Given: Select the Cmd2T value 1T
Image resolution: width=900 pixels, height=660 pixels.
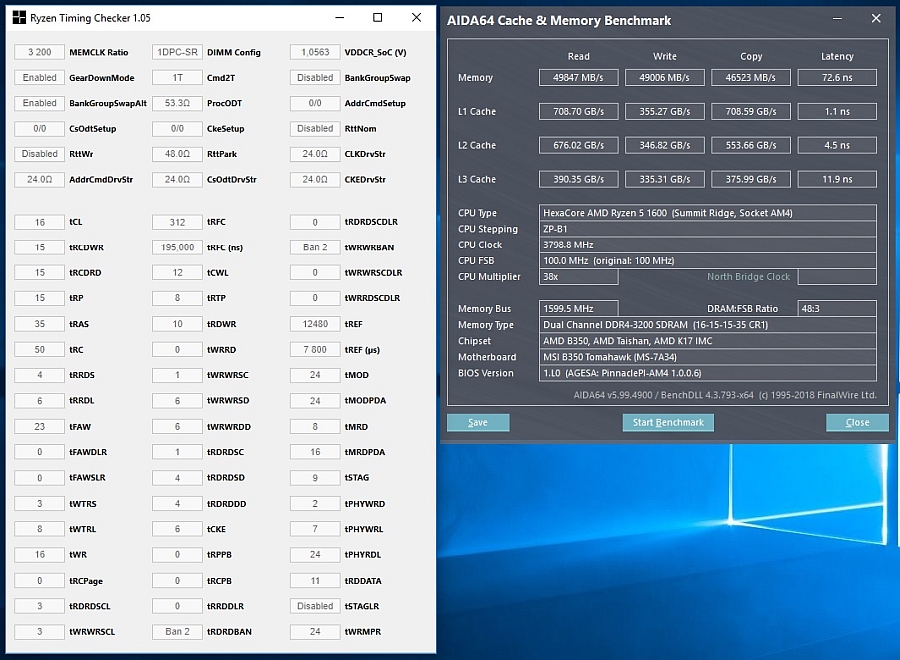Looking at the screenshot, I should pyautogui.click(x=177, y=77).
